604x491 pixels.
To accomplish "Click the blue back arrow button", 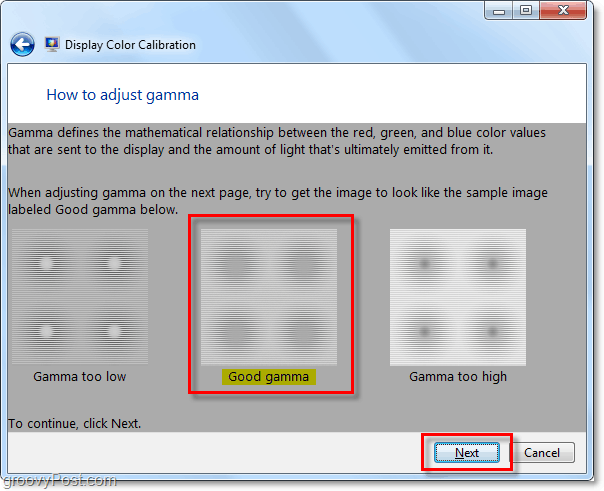I will tap(22, 44).
